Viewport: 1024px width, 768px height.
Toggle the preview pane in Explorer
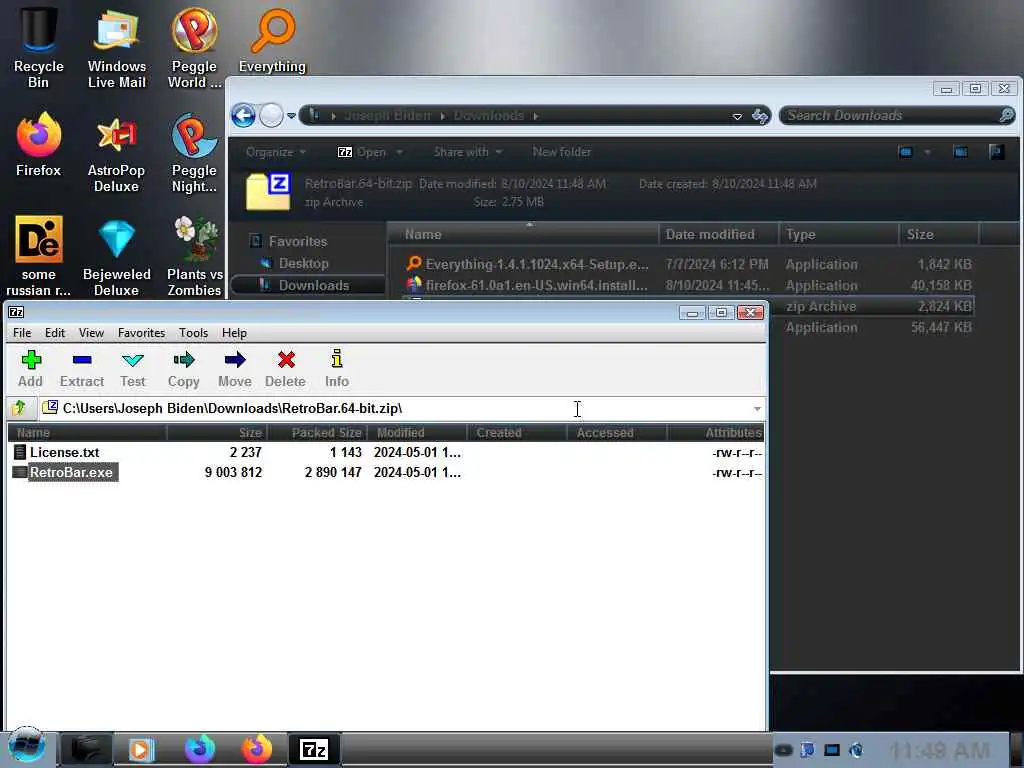click(x=960, y=152)
